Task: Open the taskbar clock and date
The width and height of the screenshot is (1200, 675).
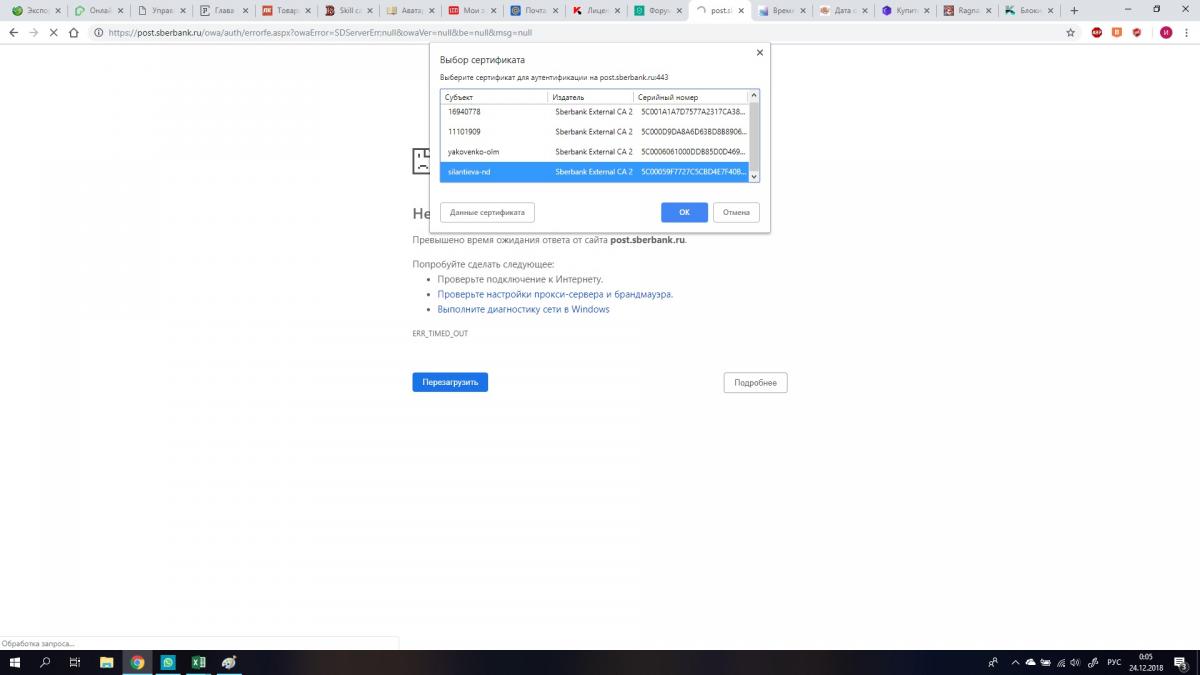Action: coord(1146,662)
